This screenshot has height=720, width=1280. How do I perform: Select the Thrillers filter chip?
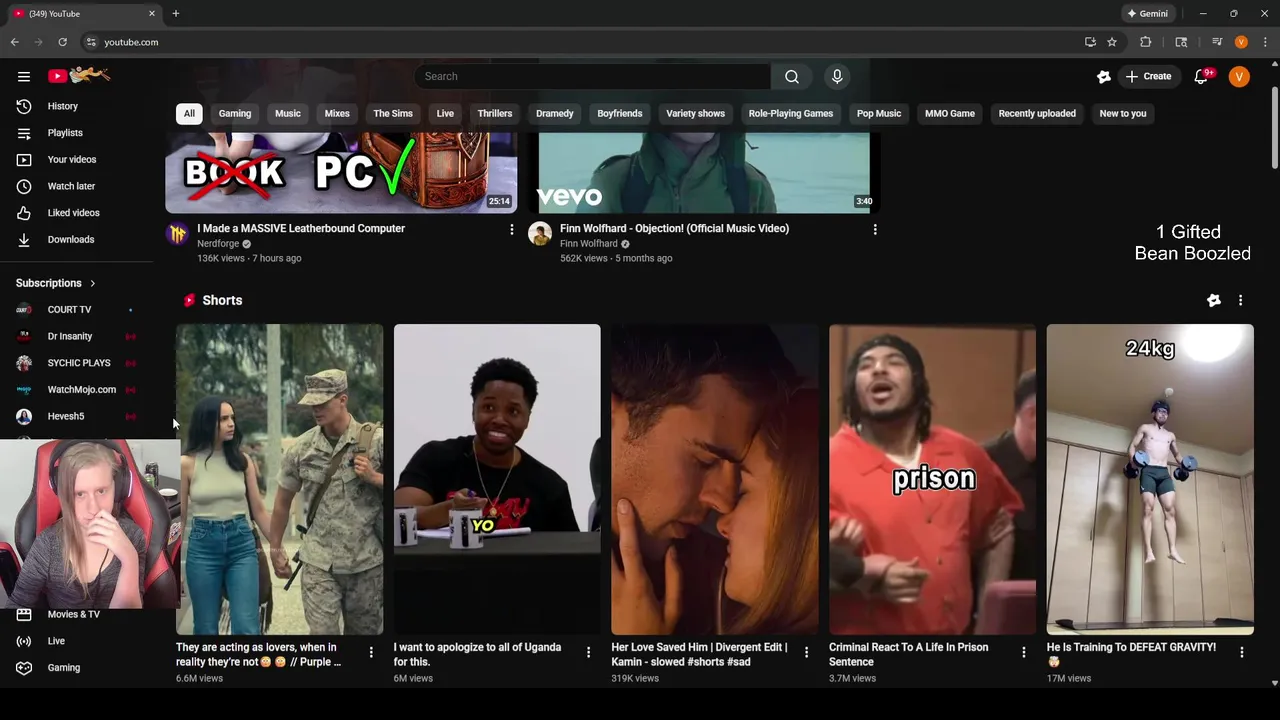(x=495, y=113)
